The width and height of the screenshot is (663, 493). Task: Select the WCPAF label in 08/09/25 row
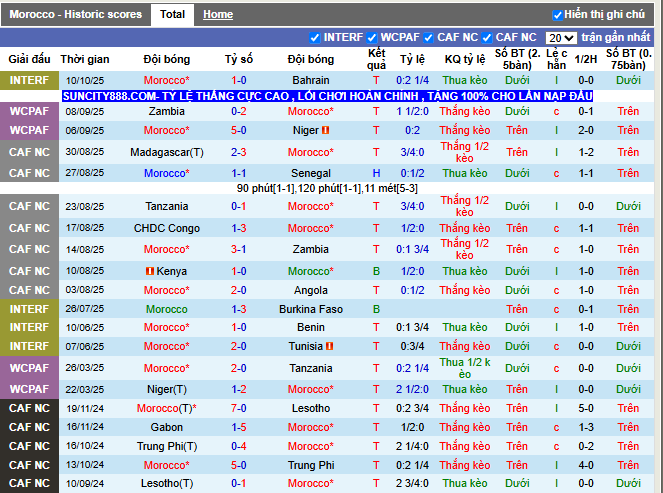[x=29, y=112]
